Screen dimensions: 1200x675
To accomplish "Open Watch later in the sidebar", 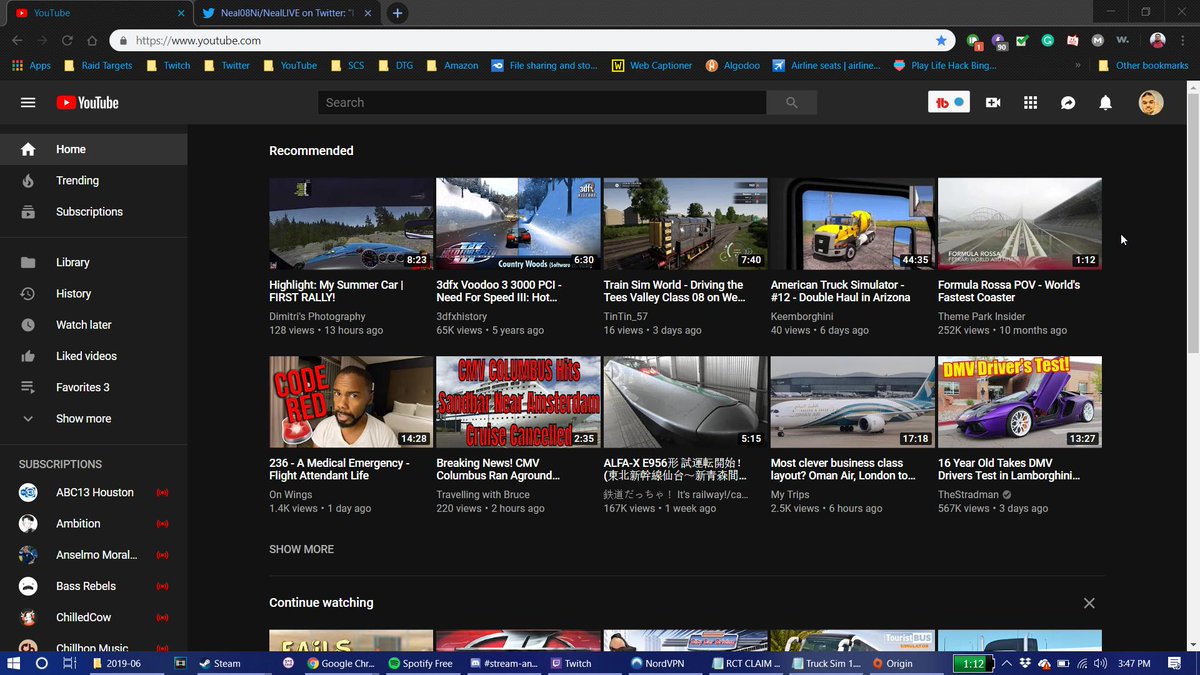I will (93, 324).
